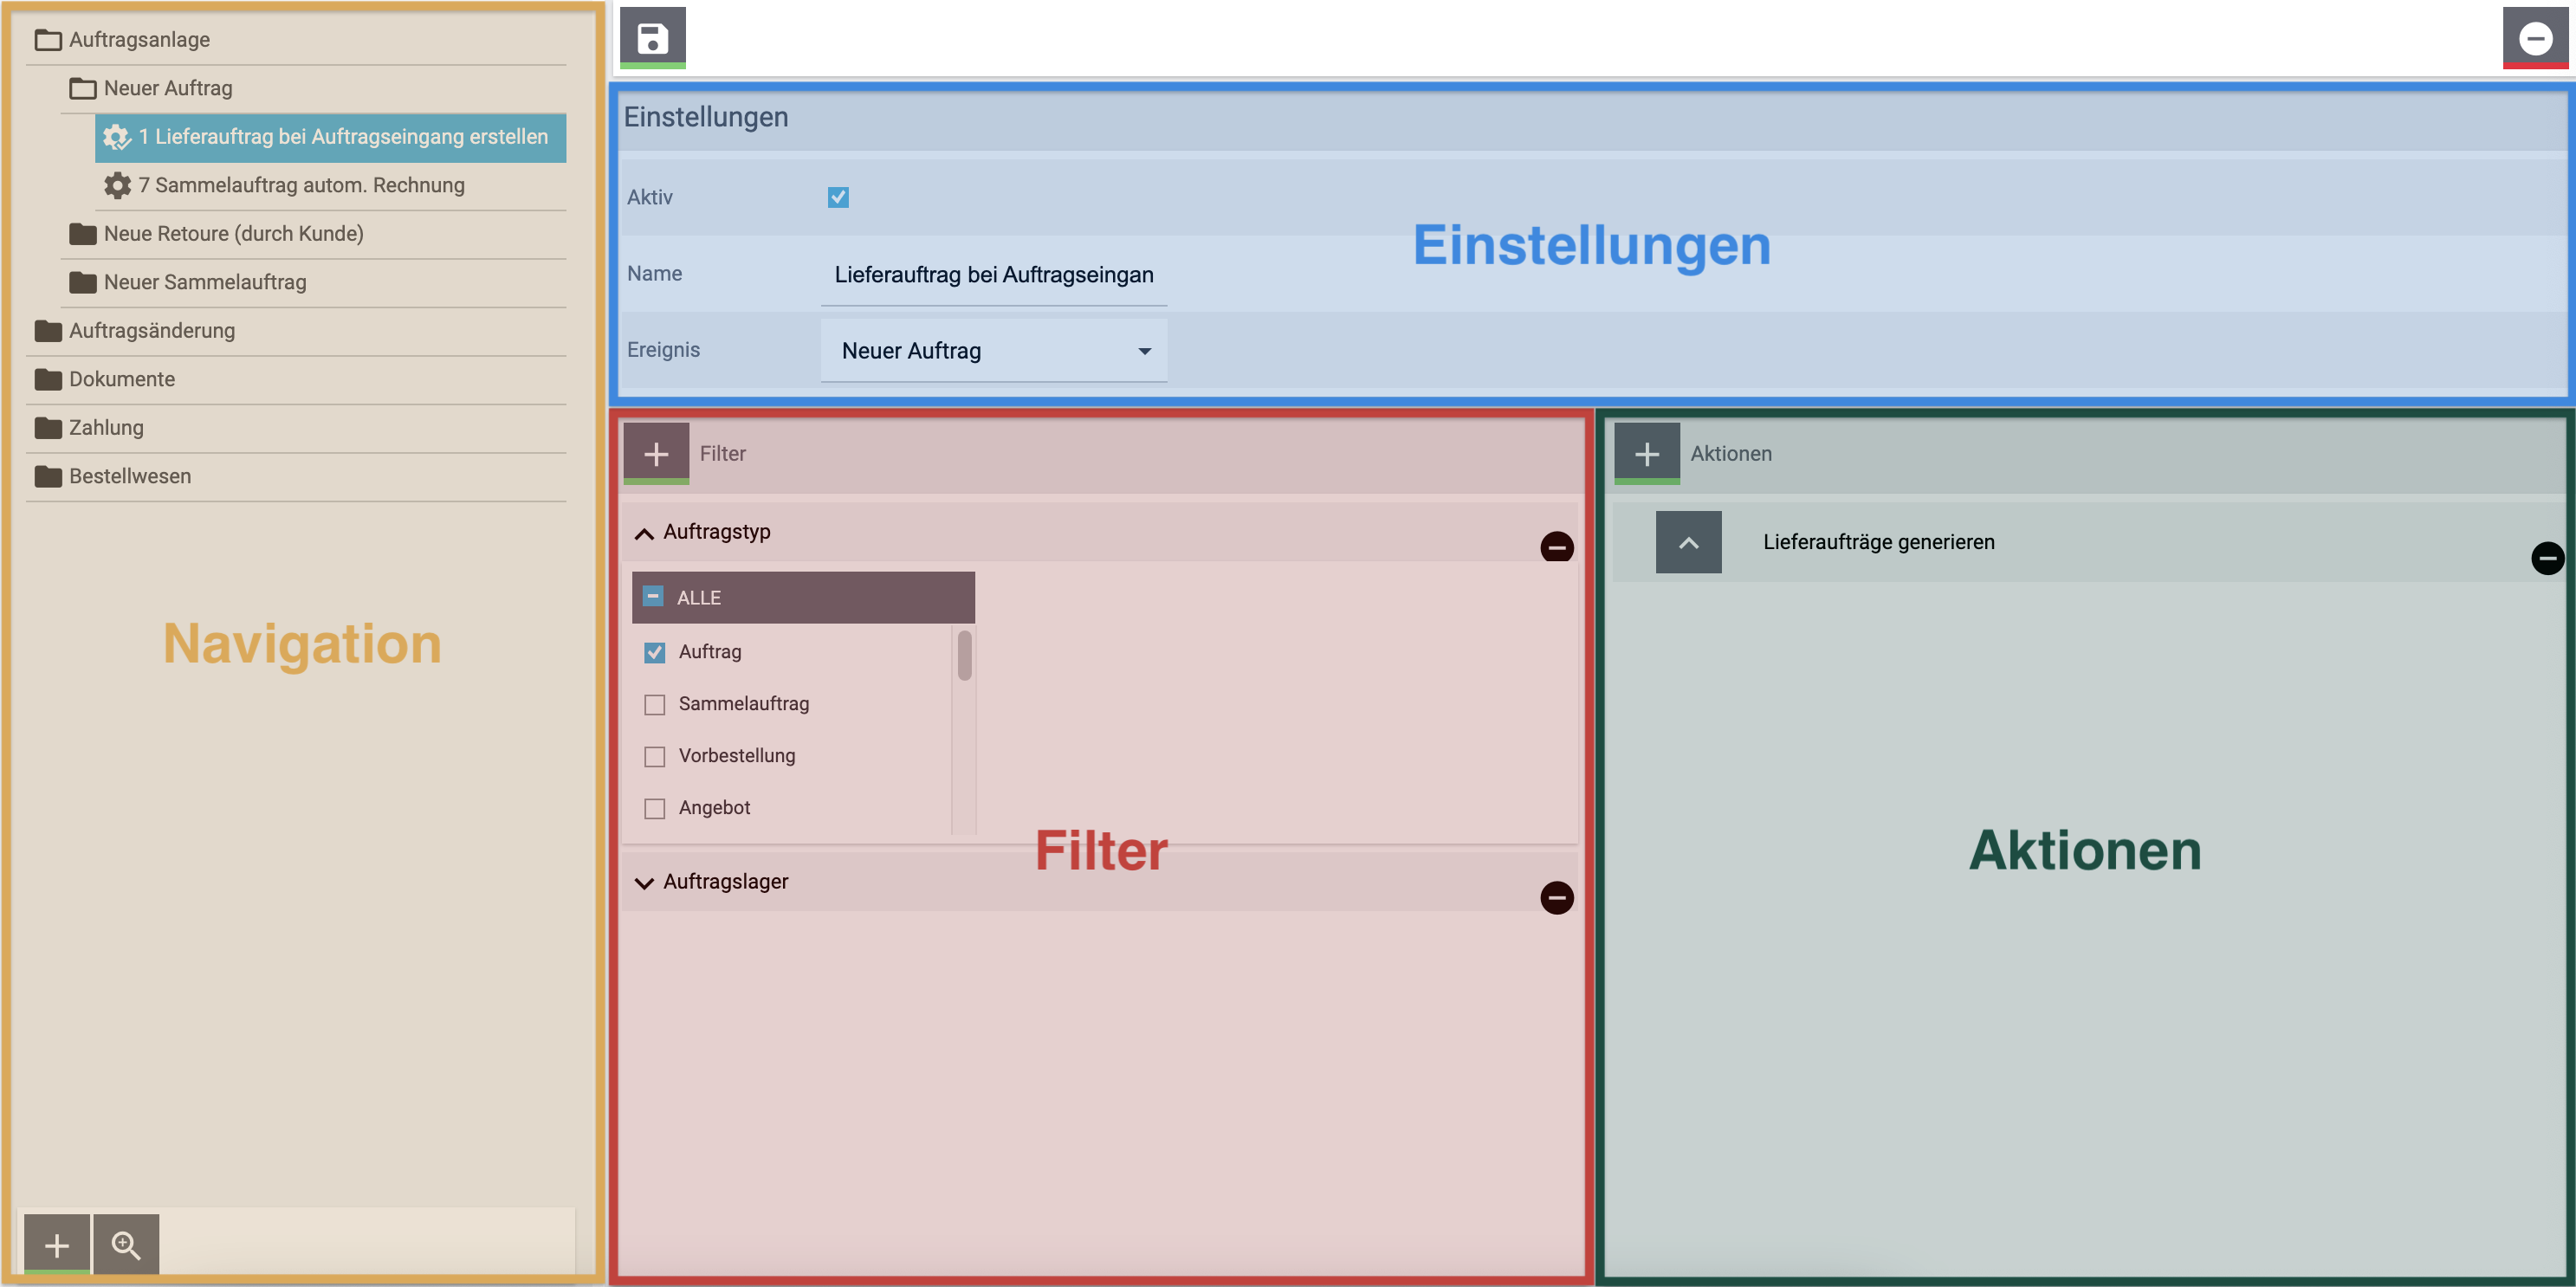Enable the Vorbestellung checkbox
The width and height of the screenshot is (2576, 1287).
pyautogui.click(x=655, y=757)
